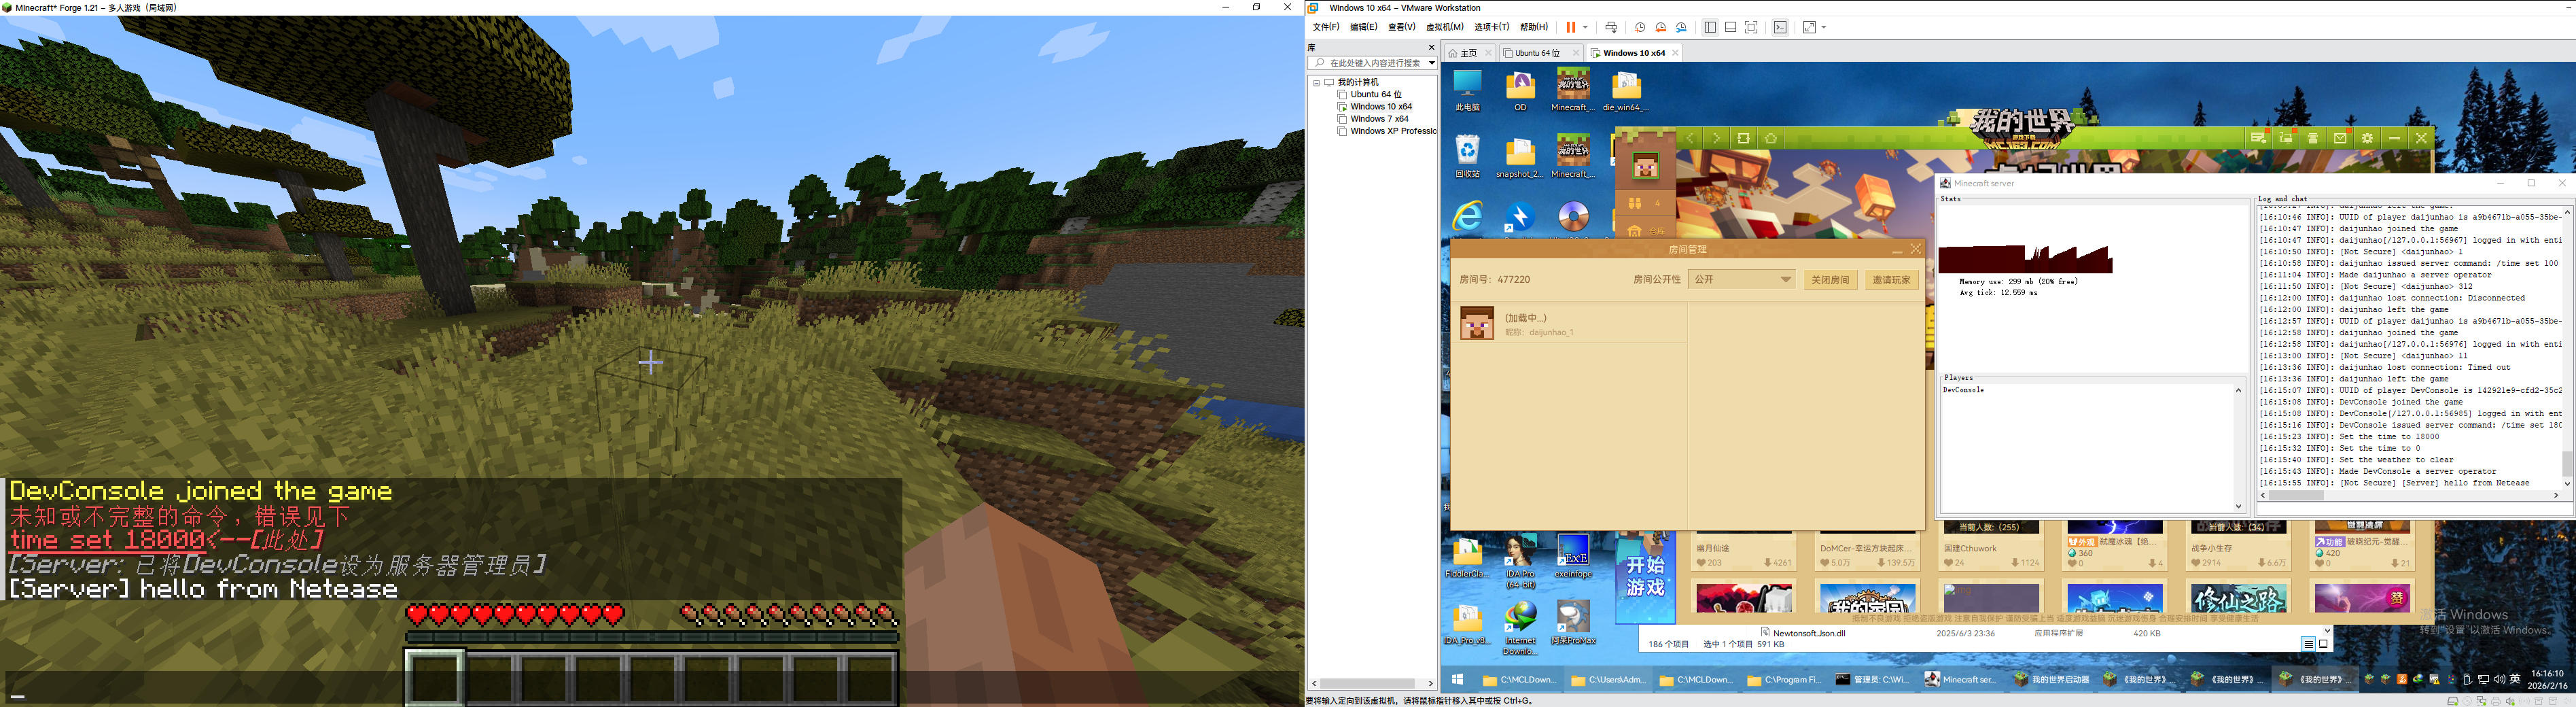
Task: Open the library search dropdown arrow
Action: pyautogui.click(x=1431, y=63)
